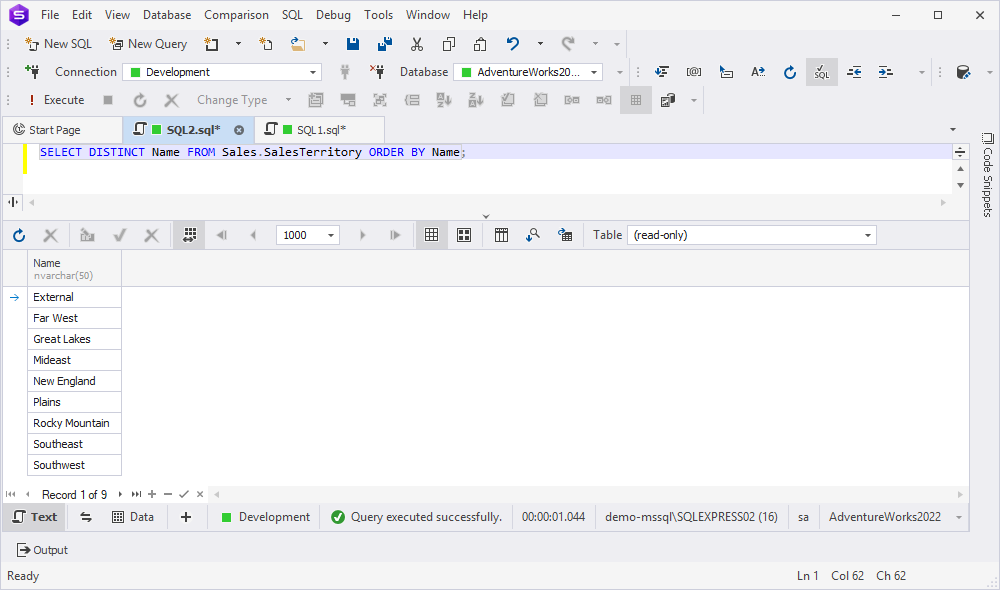Open the Change Type dropdown arrow
The width and height of the screenshot is (1000, 590).
tap(288, 100)
